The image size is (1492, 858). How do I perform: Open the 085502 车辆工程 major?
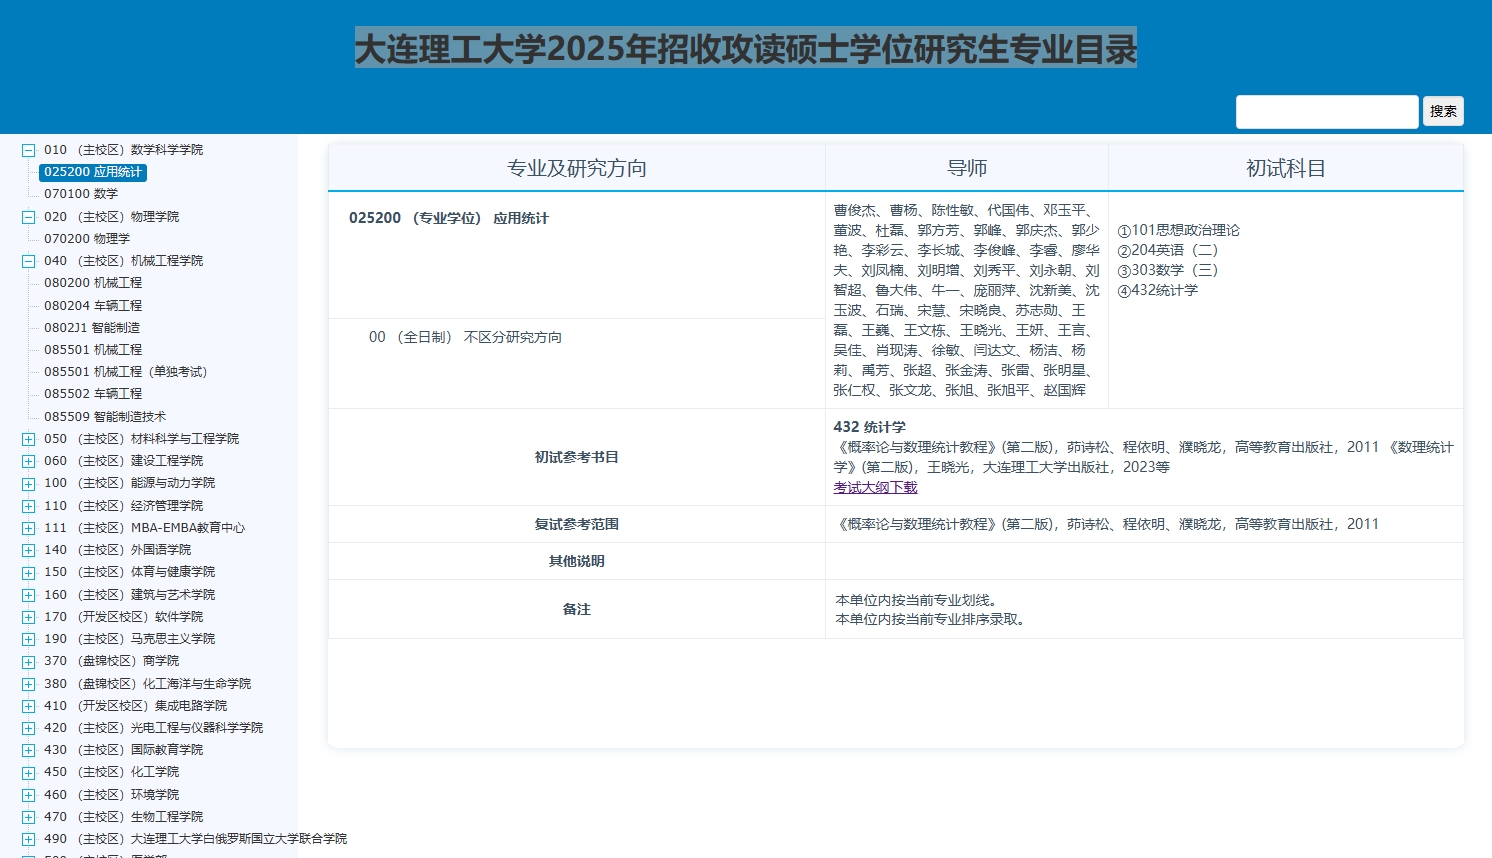[93, 394]
